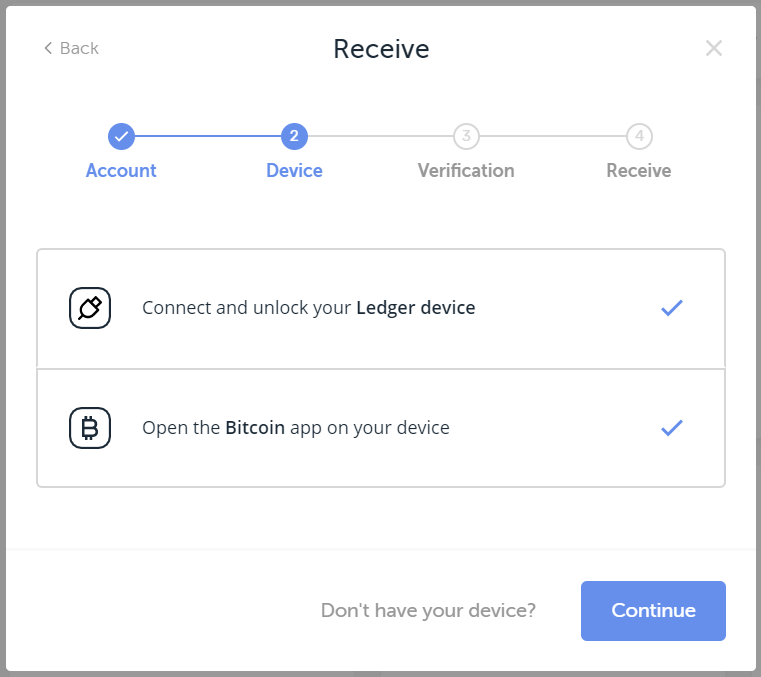Close the Receive dialog with X
The height and width of the screenshot is (677, 761).
click(713, 48)
